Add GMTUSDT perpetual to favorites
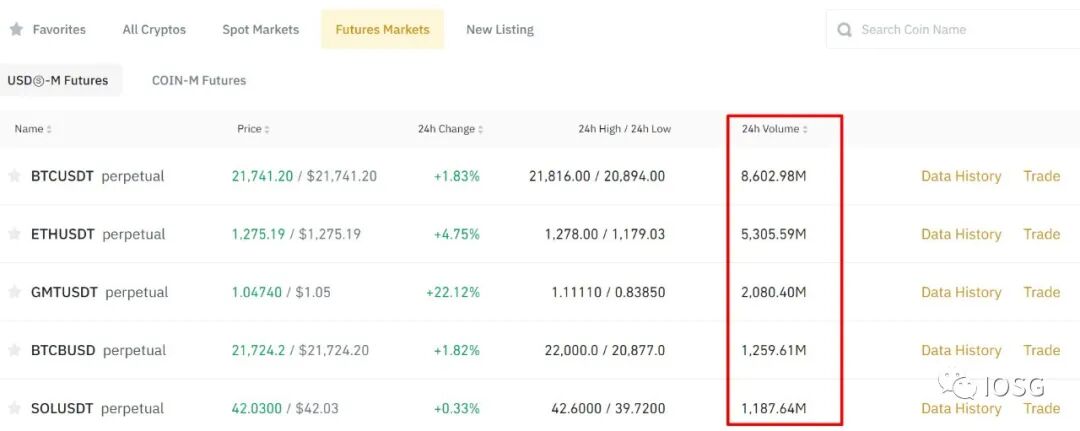The width and height of the screenshot is (1080, 431). point(14,292)
